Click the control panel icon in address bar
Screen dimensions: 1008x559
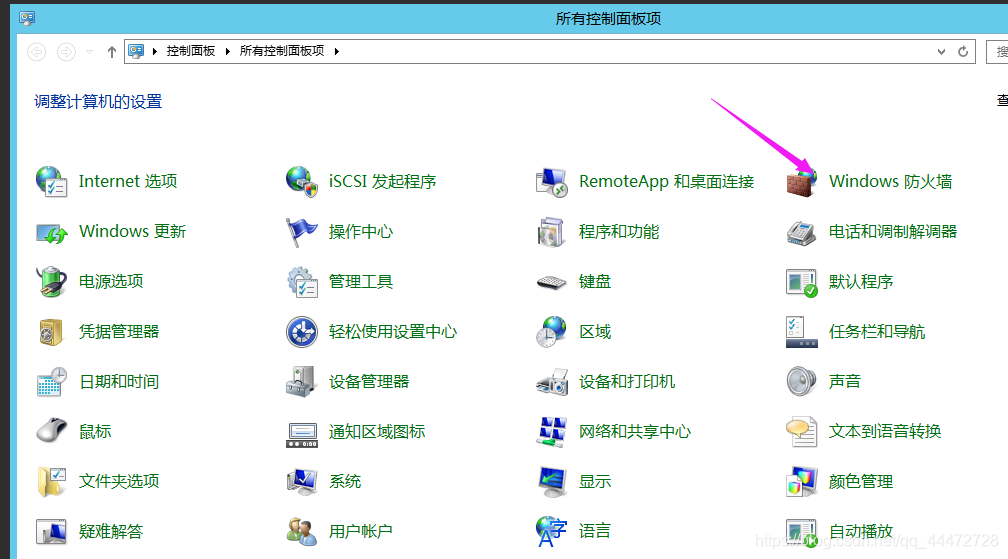click(x=136, y=51)
